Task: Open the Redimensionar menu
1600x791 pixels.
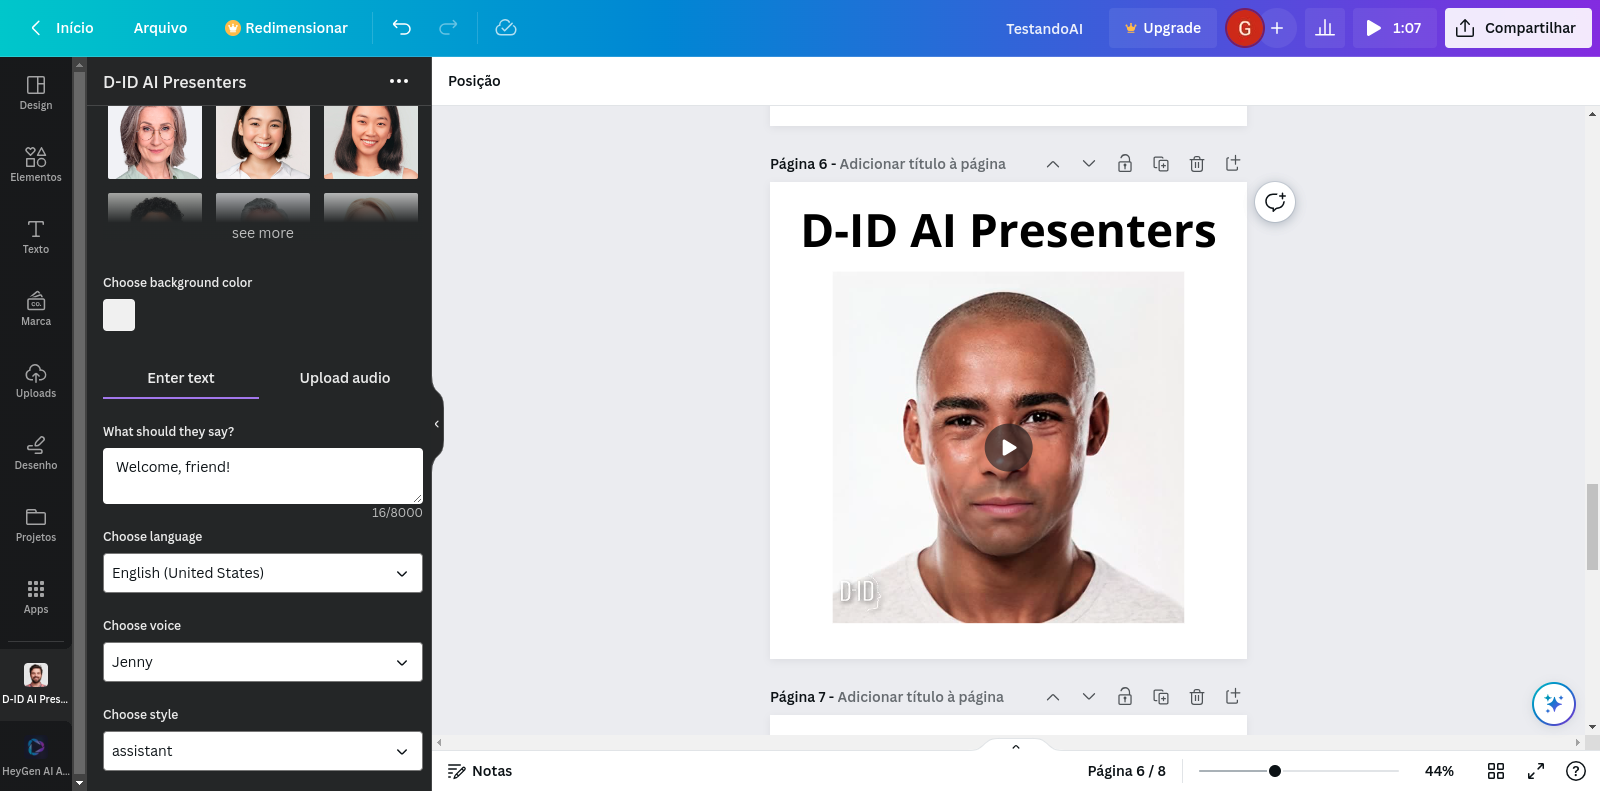Action: point(286,28)
